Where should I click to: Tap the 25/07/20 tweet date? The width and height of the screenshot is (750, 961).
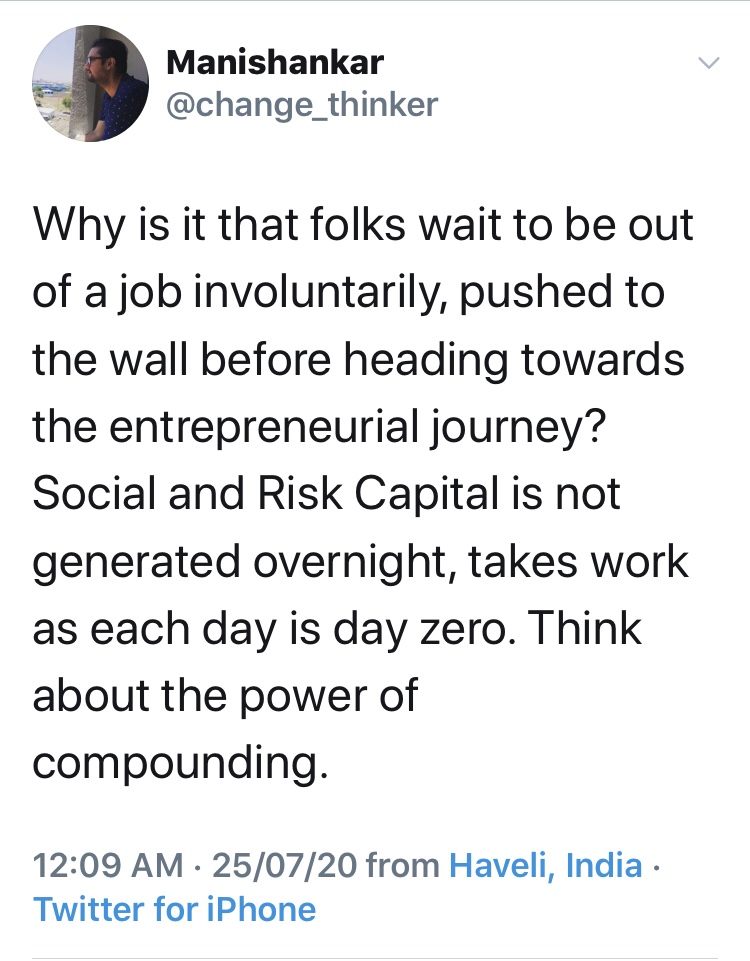pos(284,865)
